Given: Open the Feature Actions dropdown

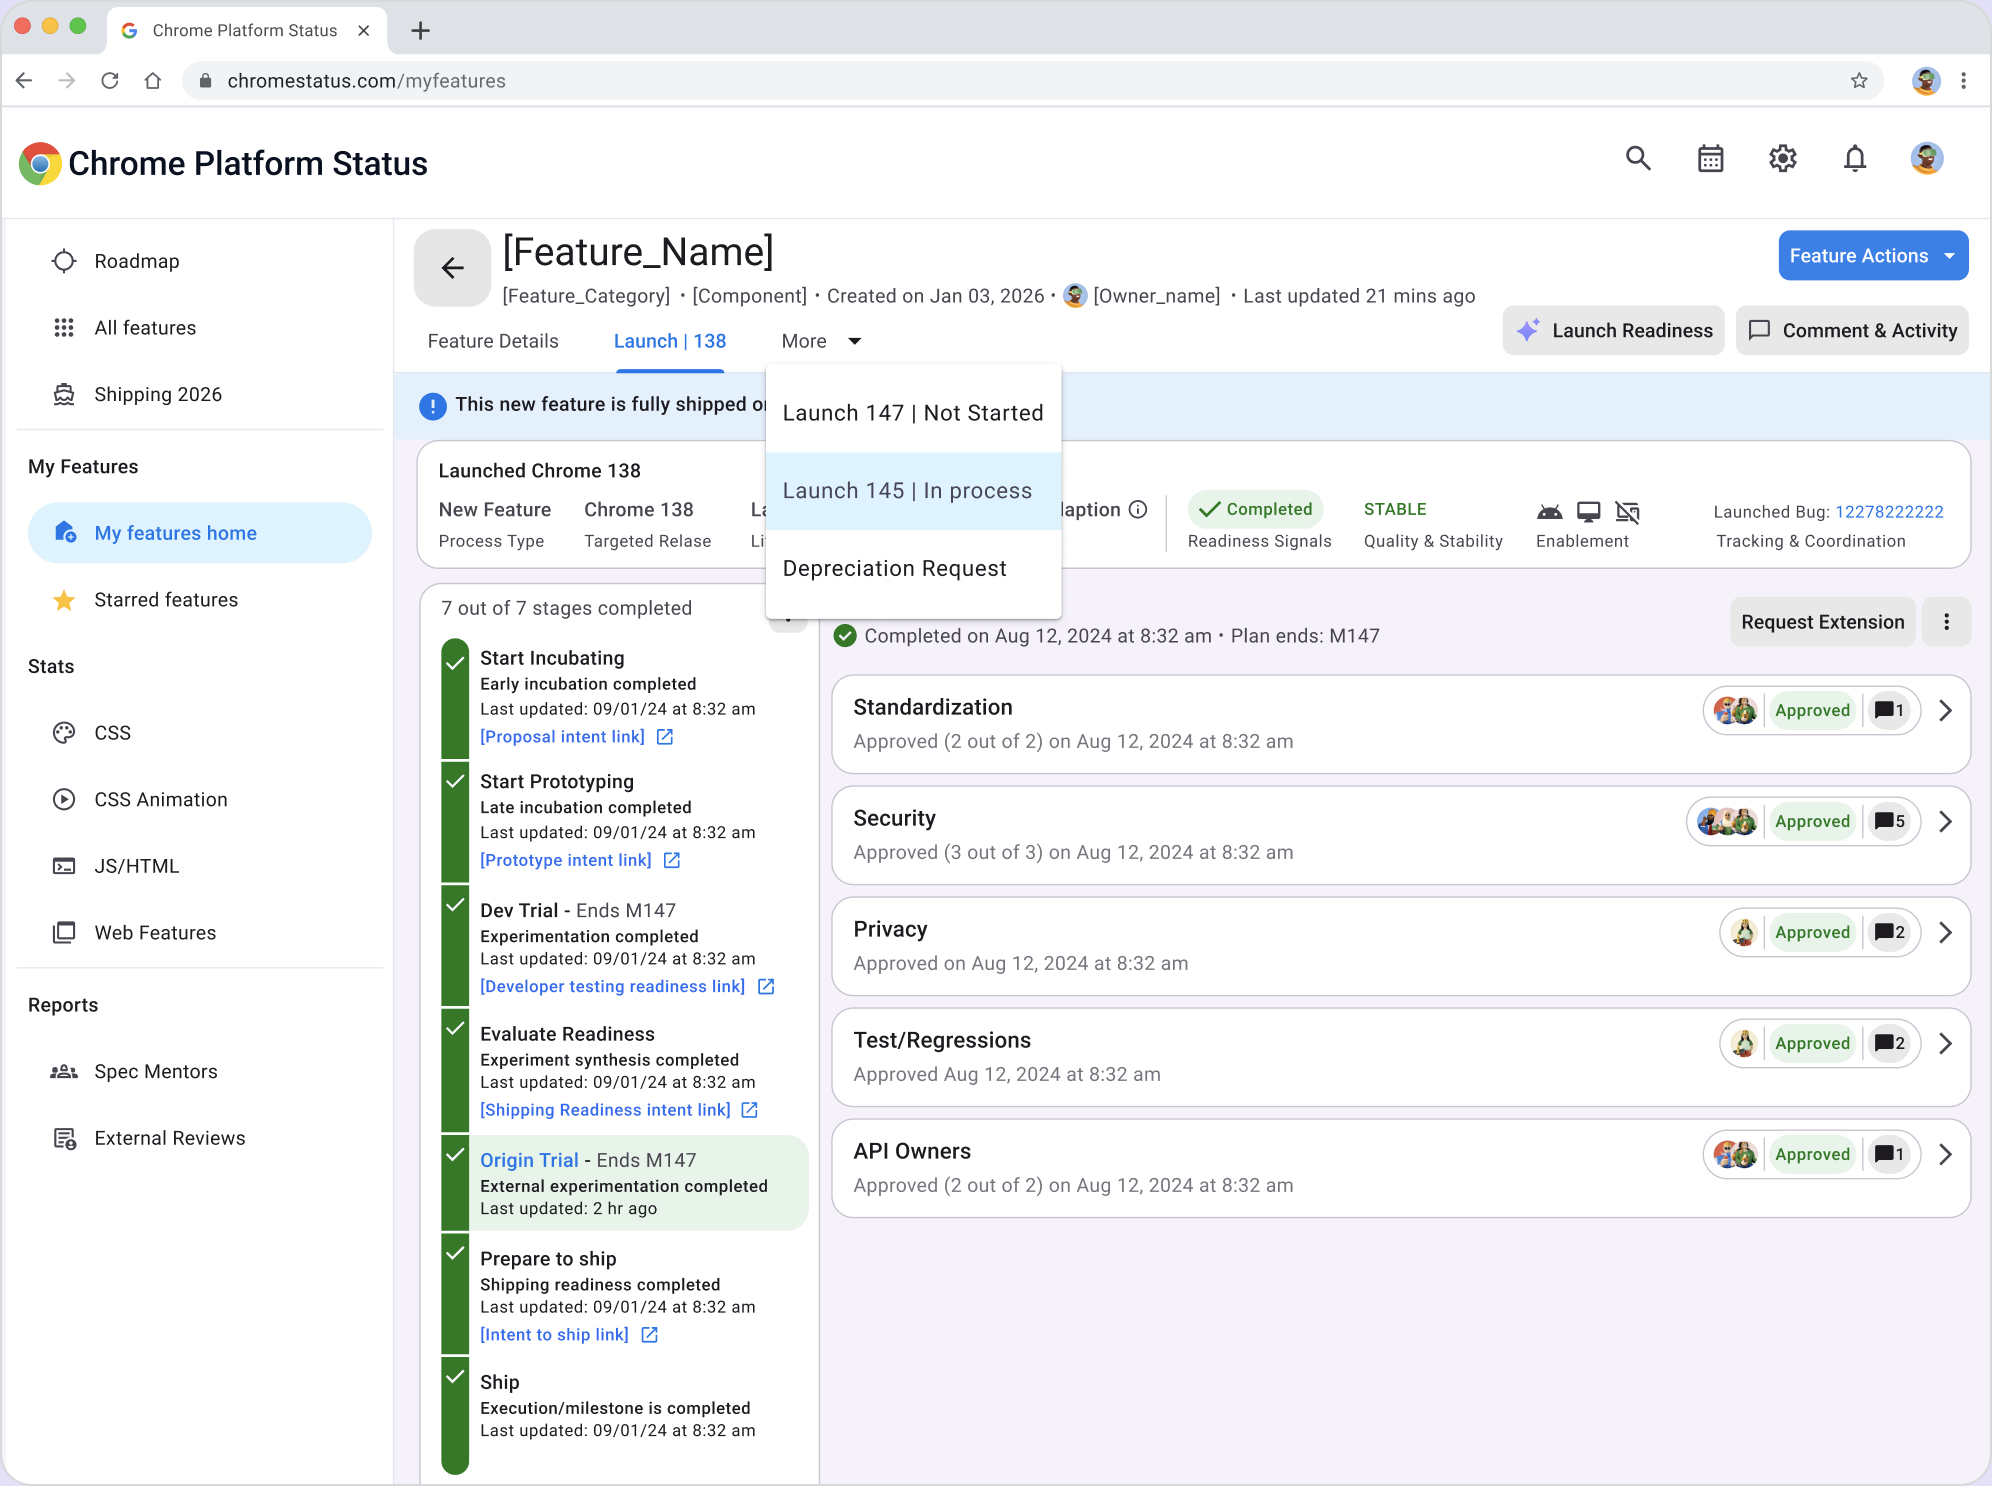Looking at the screenshot, I should coord(1872,256).
